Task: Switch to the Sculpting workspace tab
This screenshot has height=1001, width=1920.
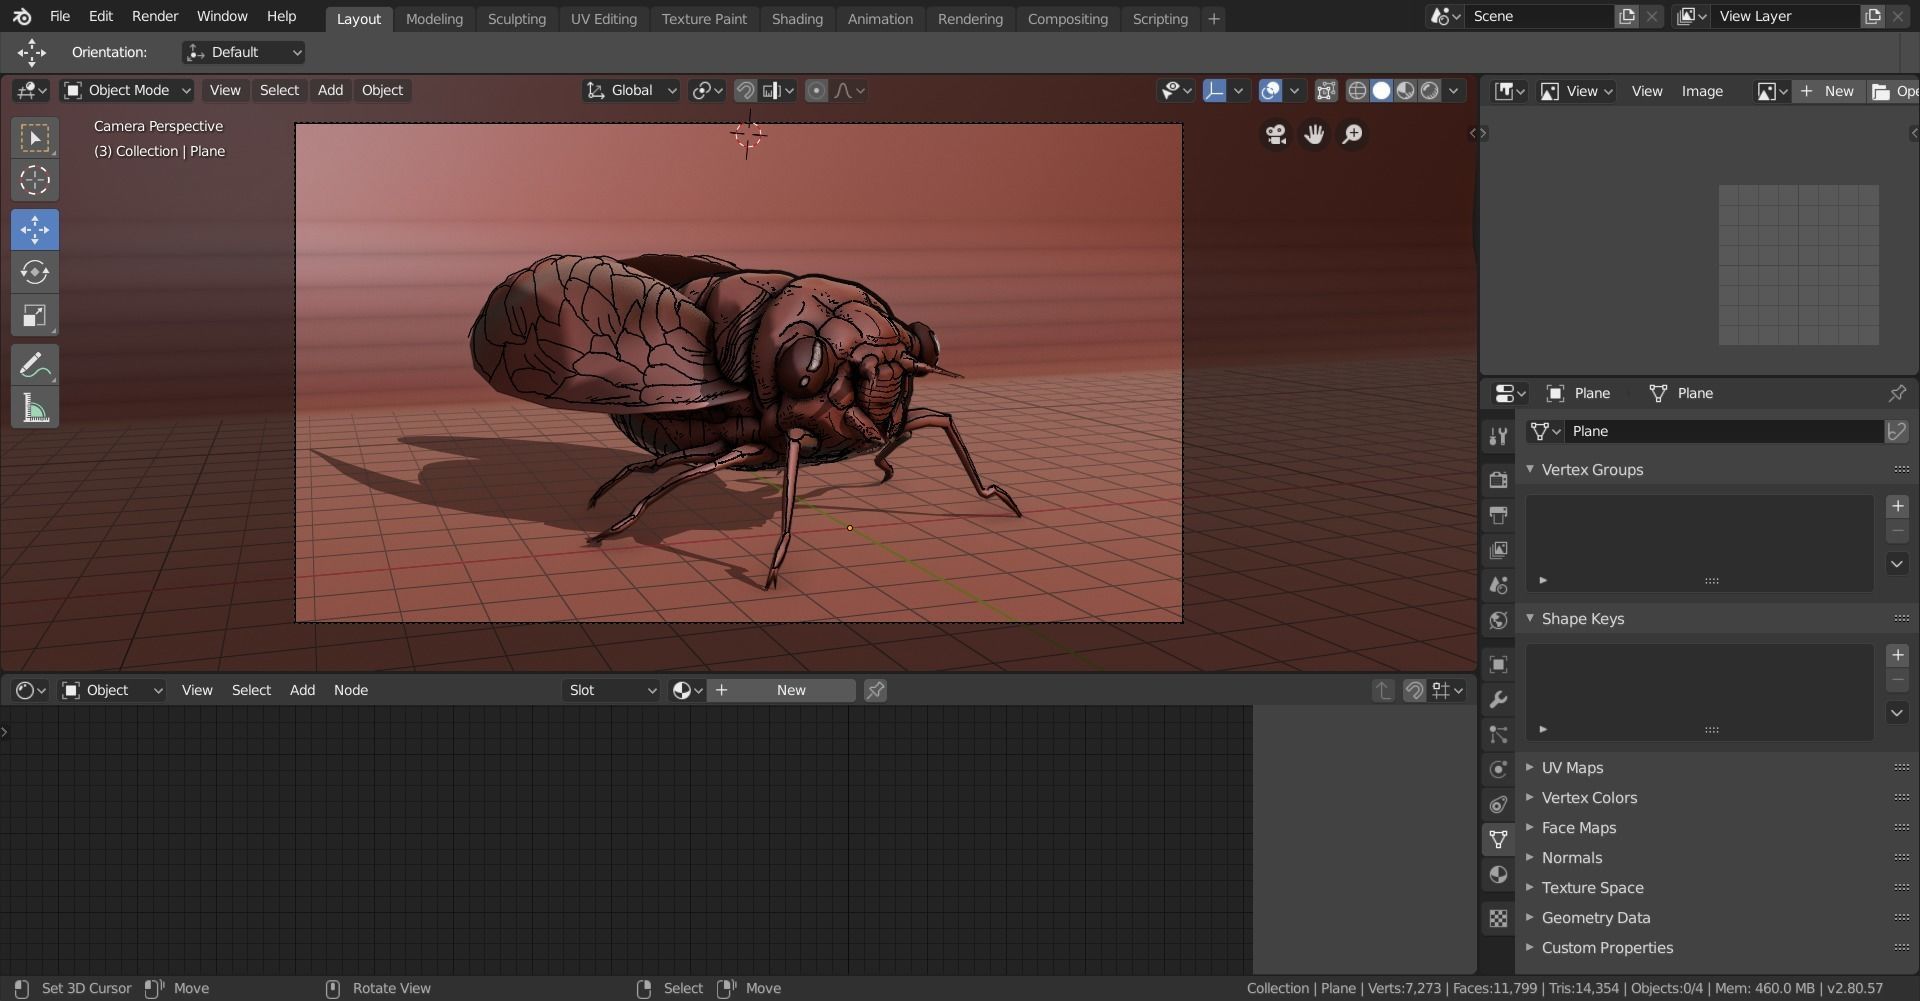Action: point(516,18)
